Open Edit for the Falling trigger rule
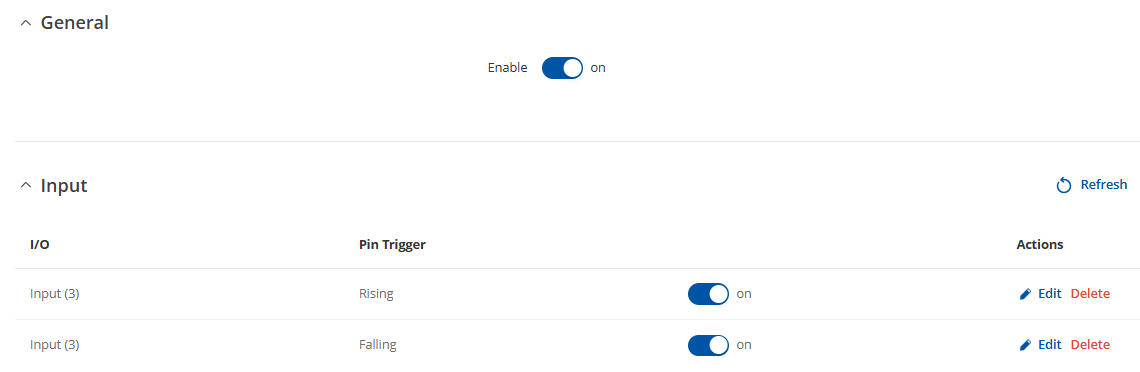Screen dimensions: 1140x372 pos(1049,345)
